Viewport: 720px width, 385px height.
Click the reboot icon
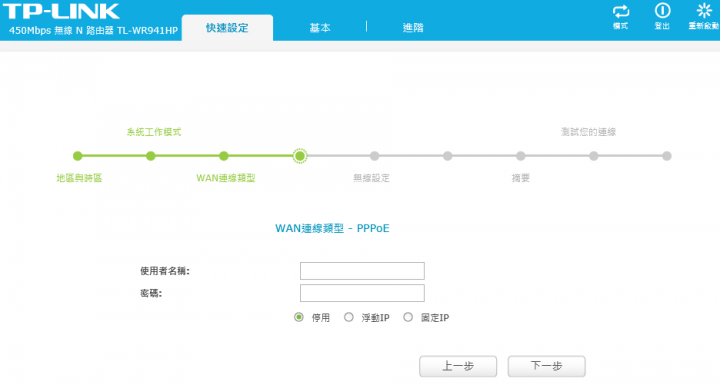pyautogui.click(x=704, y=11)
